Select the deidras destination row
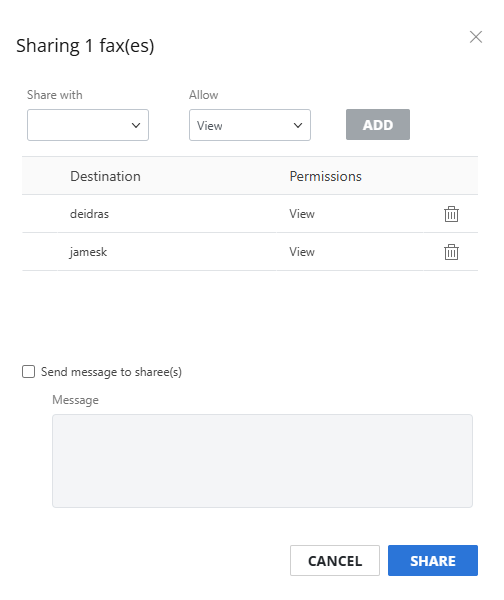 (x=250, y=214)
